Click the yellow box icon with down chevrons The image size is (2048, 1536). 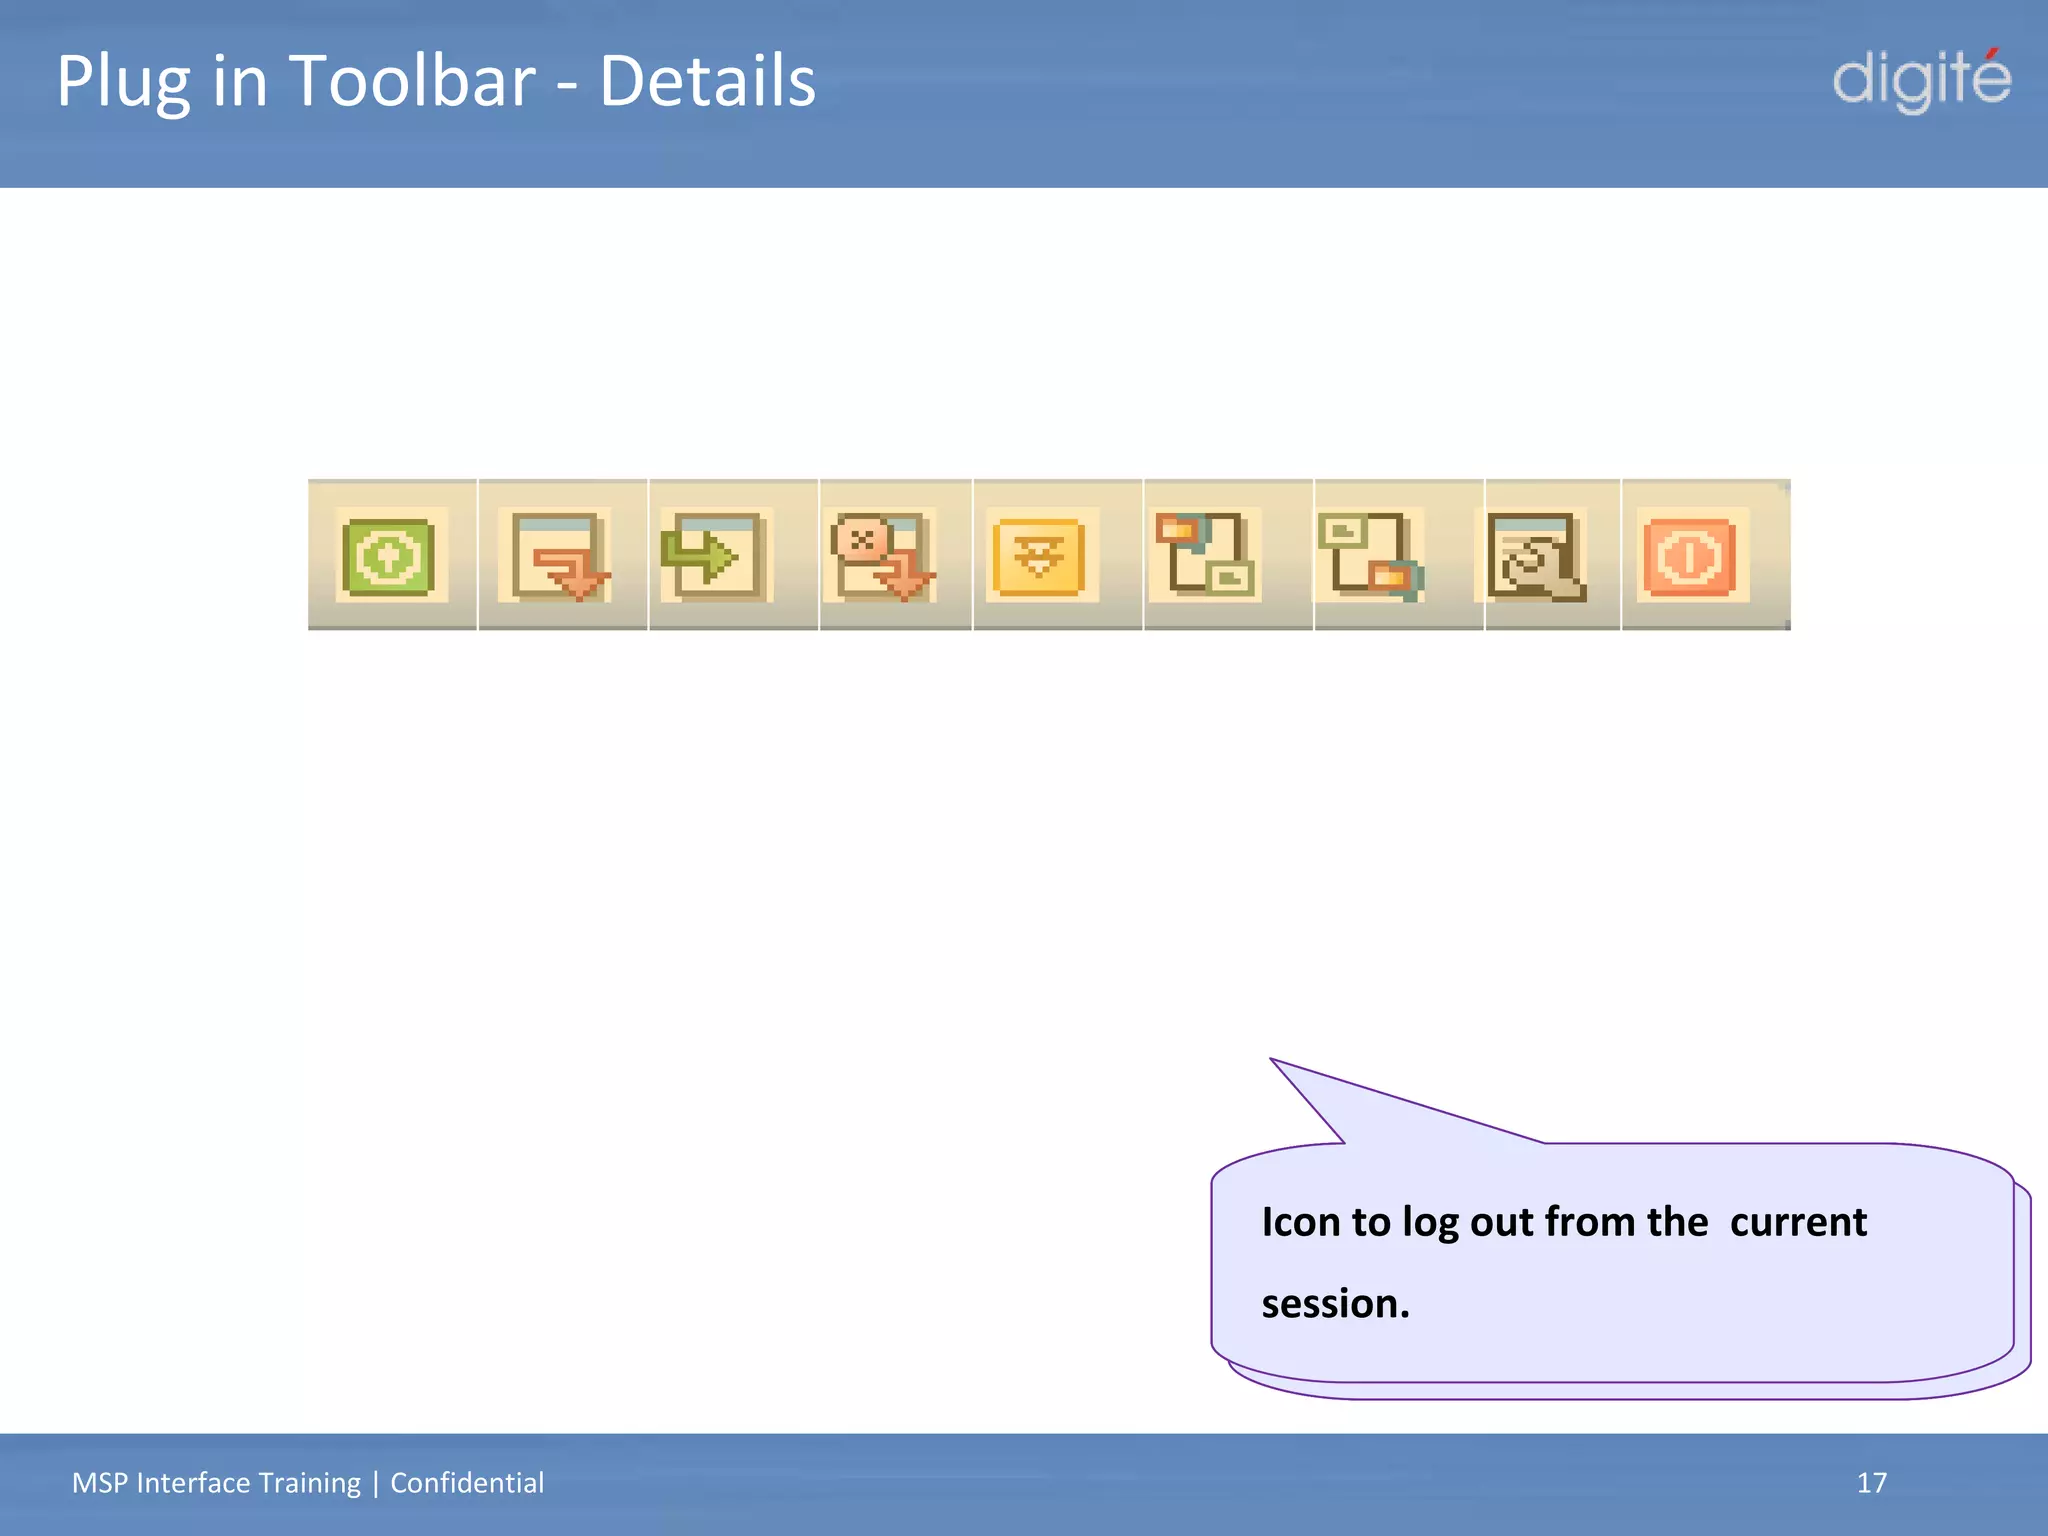coord(1041,556)
